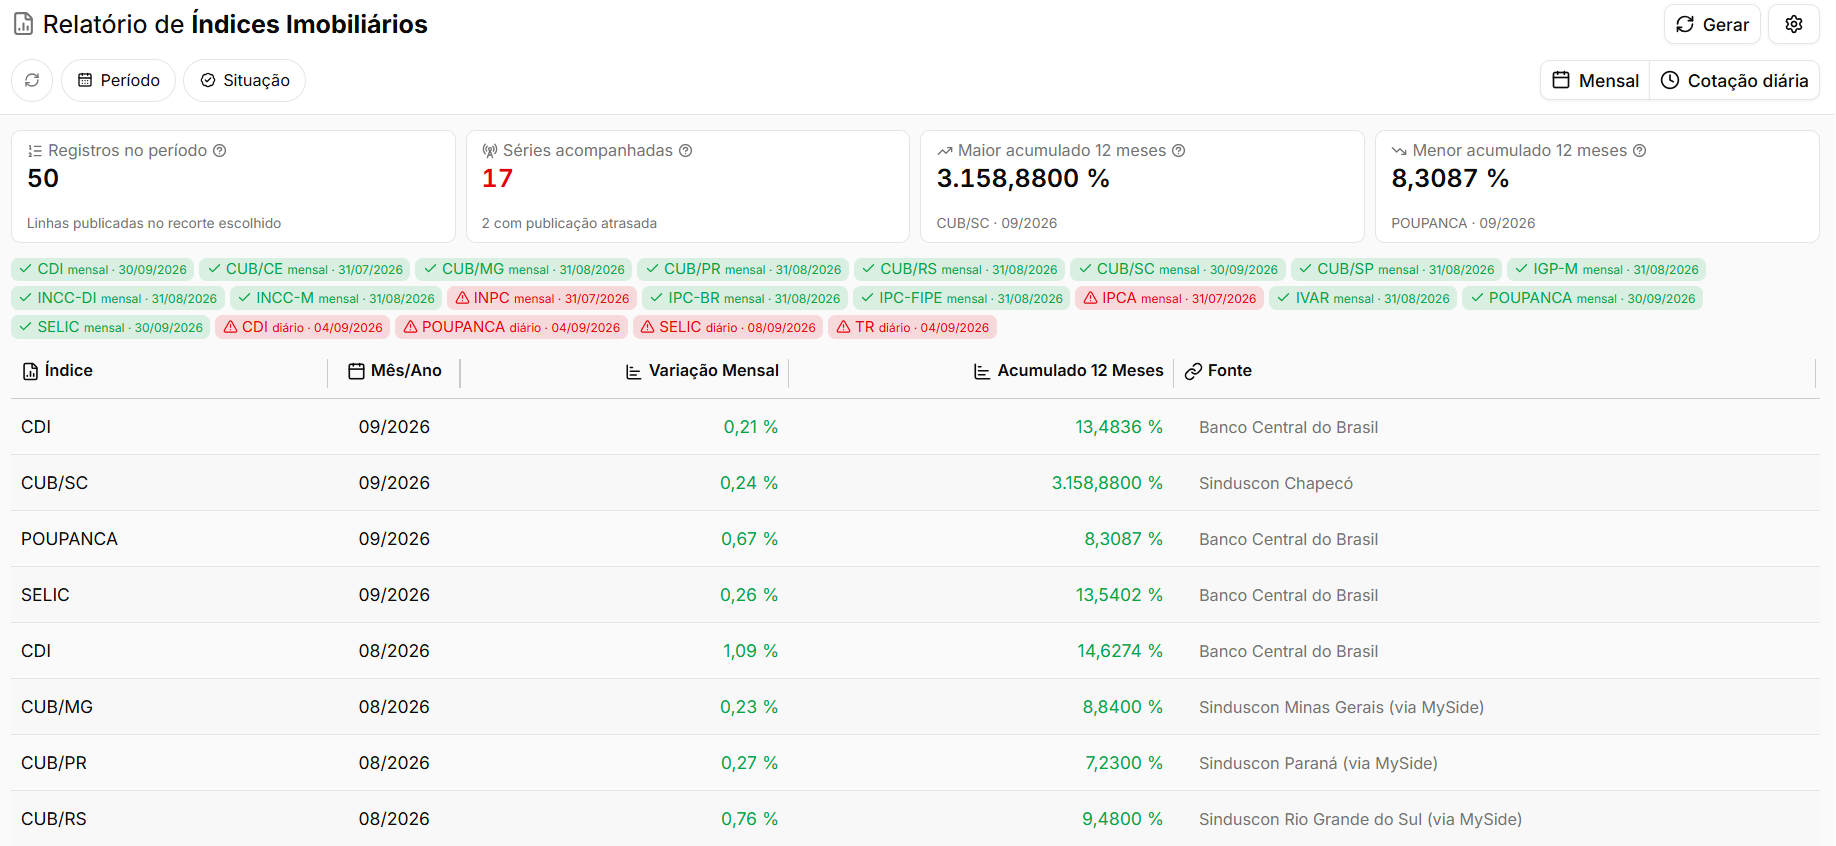The height and width of the screenshot is (846, 1836).
Task: Click the warning icon on TR diário chip
Action: point(843,327)
